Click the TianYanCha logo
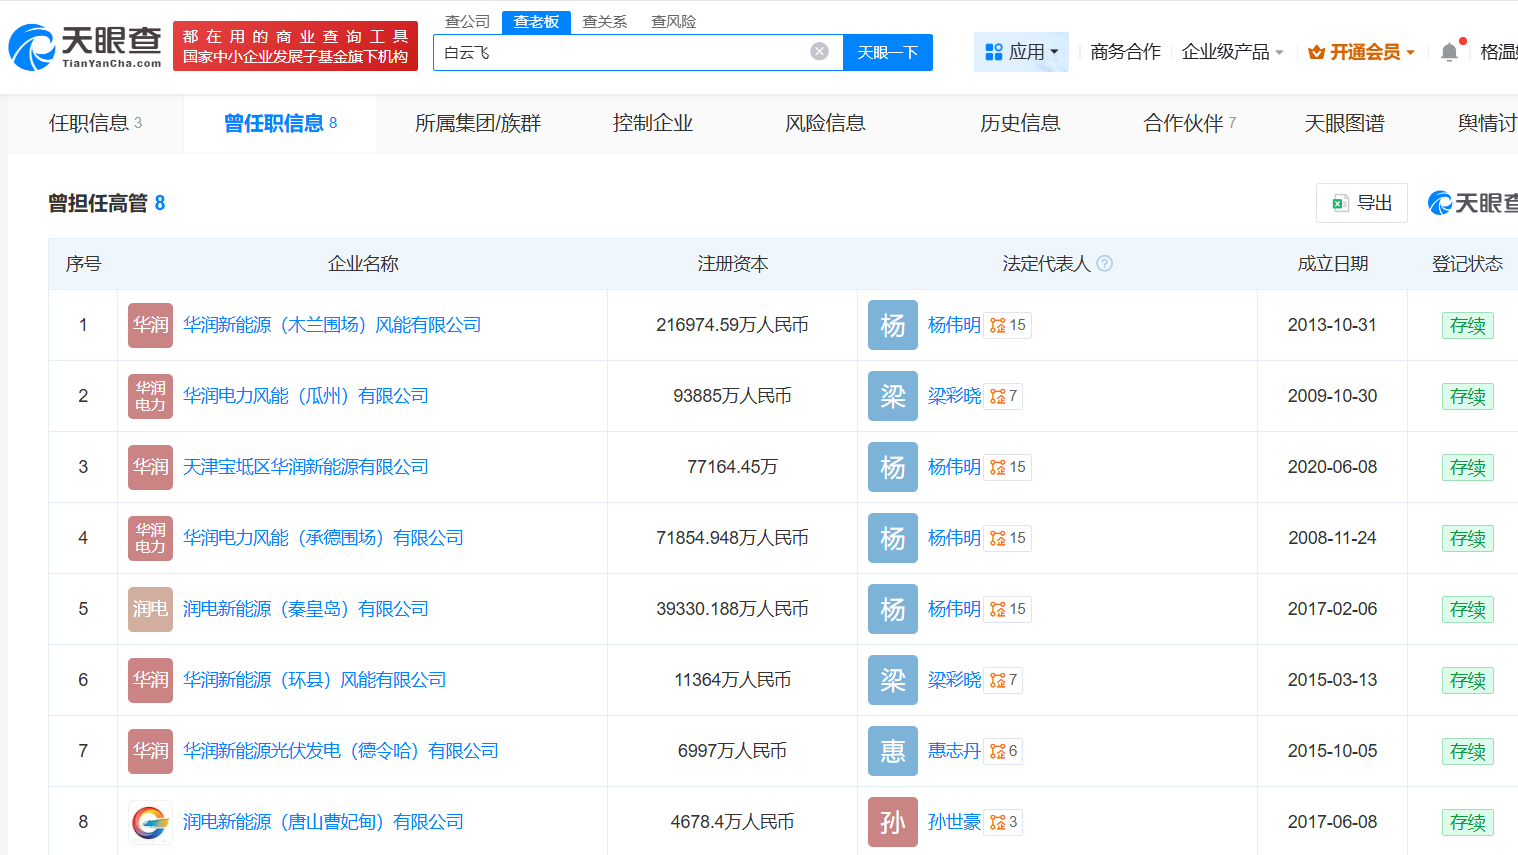 85,46
